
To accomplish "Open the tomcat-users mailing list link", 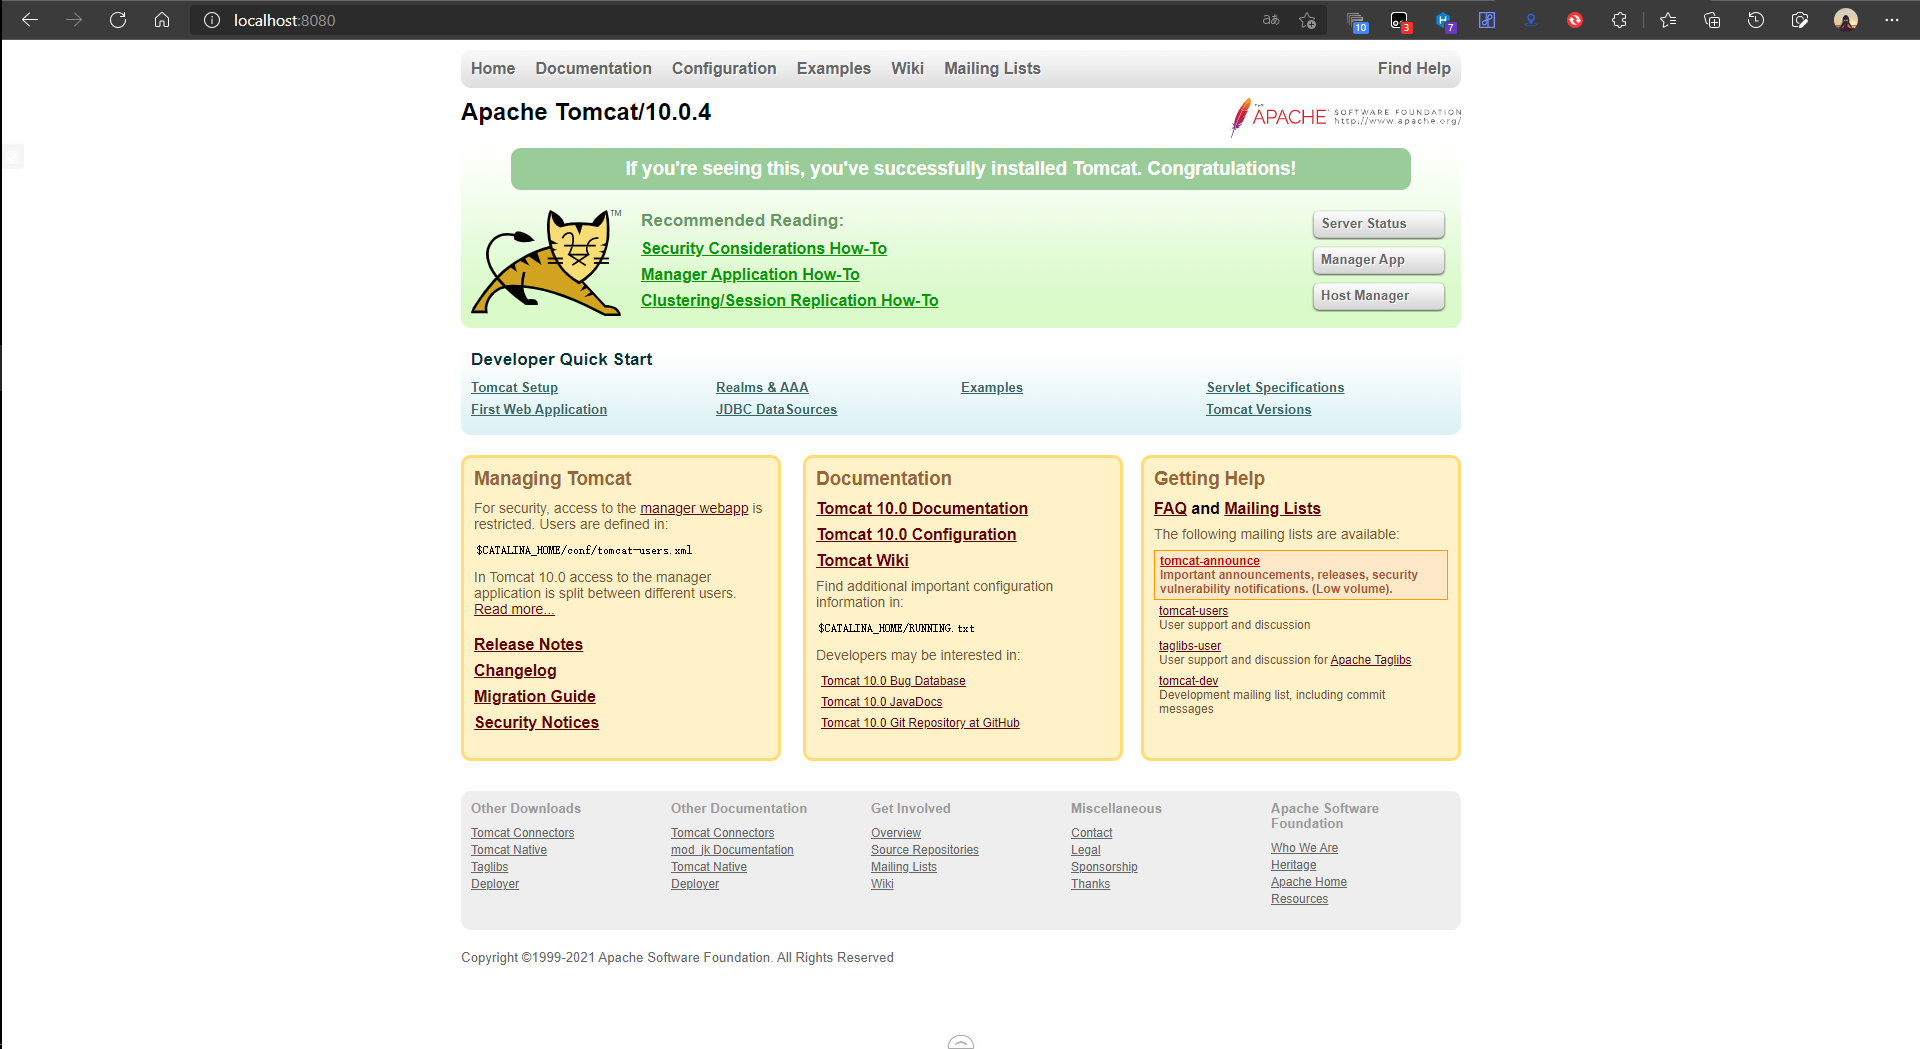I will pyautogui.click(x=1193, y=611).
